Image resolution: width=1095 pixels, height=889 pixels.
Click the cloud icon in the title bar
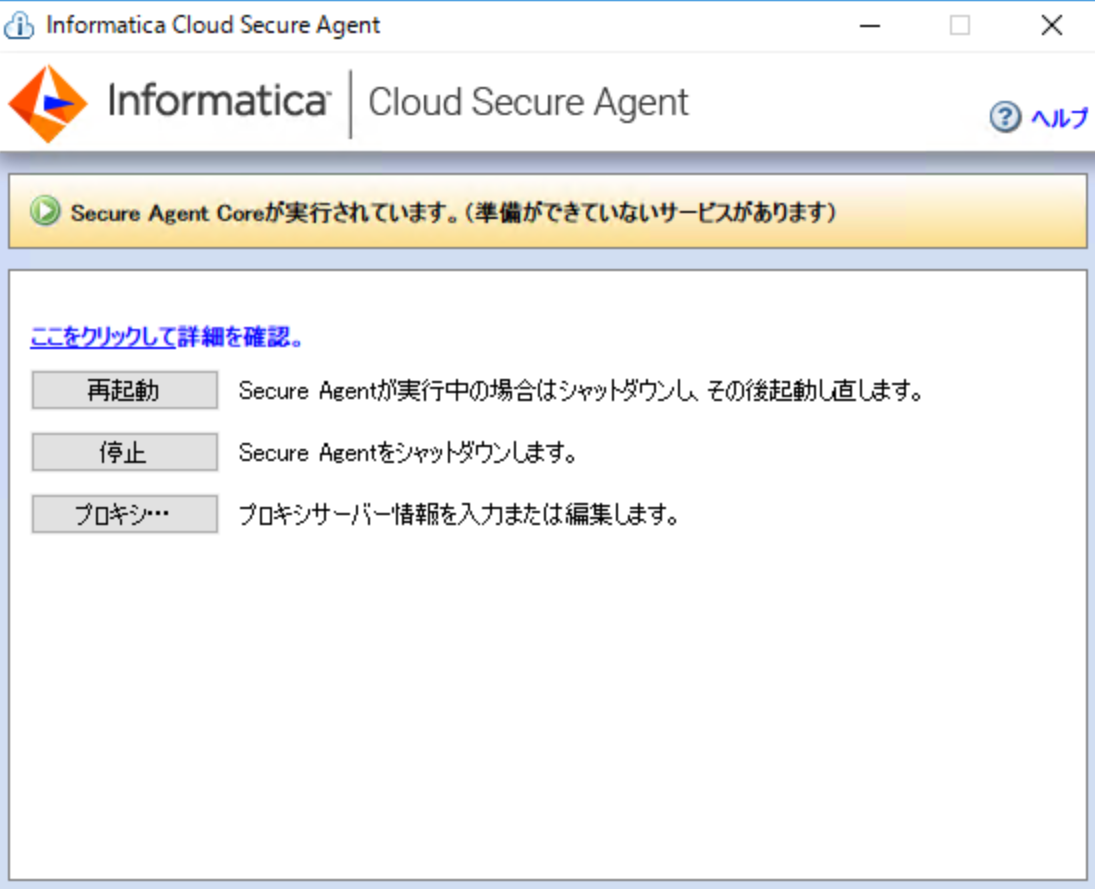point(18,24)
